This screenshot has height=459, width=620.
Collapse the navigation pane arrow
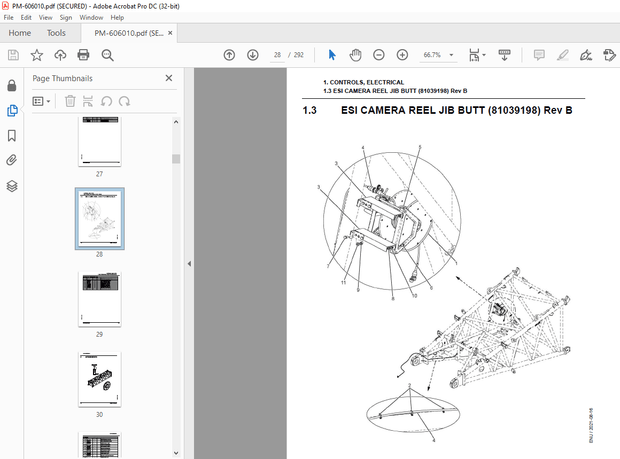[x=189, y=263]
